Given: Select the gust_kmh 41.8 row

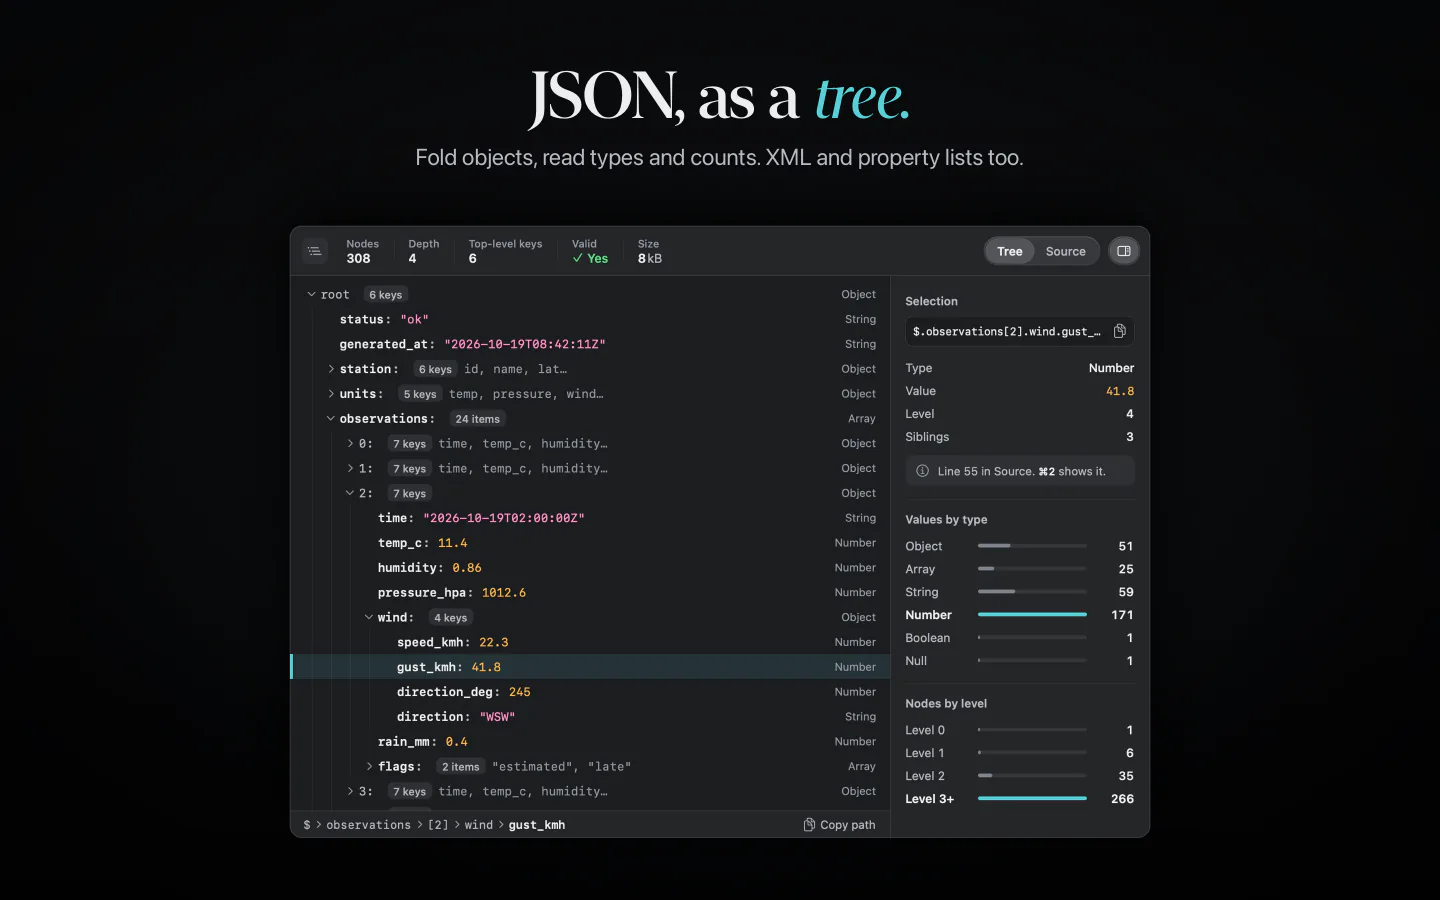Looking at the screenshot, I should [x=590, y=667].
